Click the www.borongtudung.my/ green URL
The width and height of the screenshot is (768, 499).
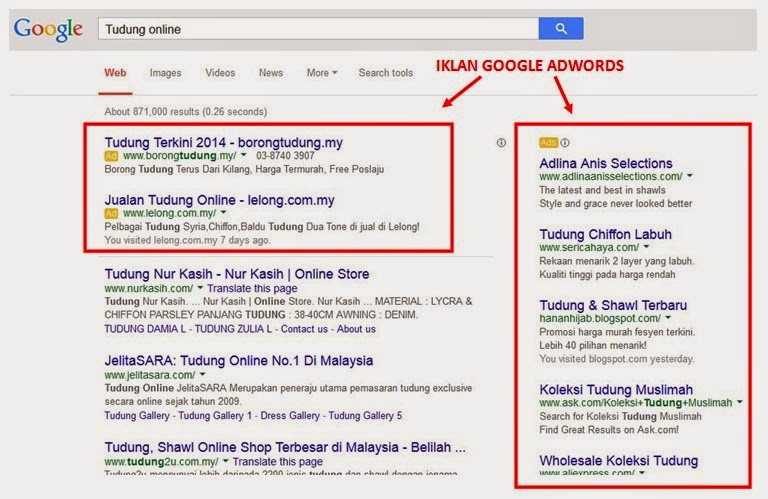(180, 156)
